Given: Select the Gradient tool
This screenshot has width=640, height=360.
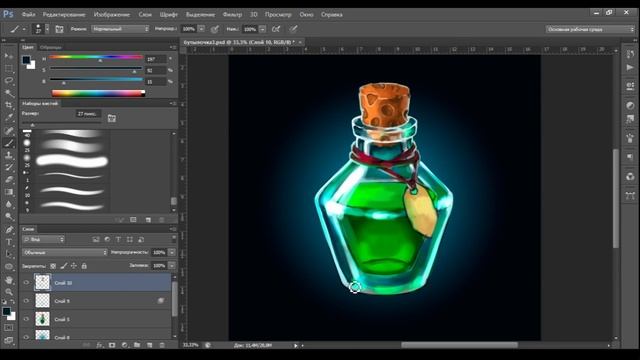Looking at the screenshot, I should (x=9, y=192).
